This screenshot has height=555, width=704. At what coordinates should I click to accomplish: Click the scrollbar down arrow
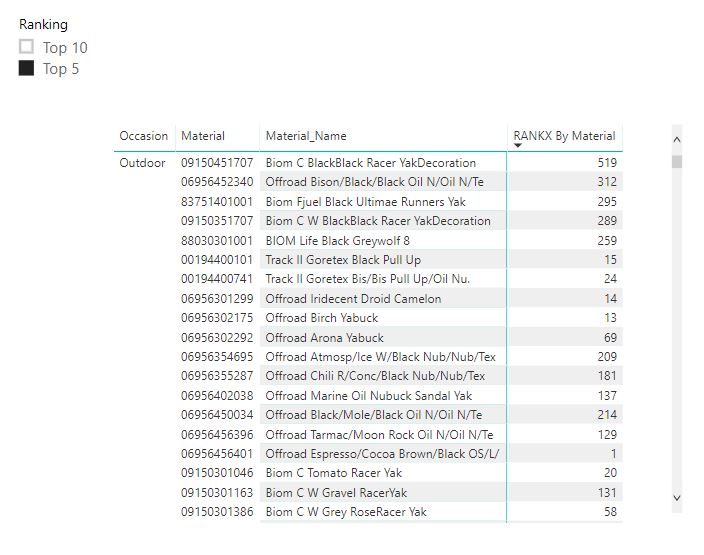pos(677,498)
